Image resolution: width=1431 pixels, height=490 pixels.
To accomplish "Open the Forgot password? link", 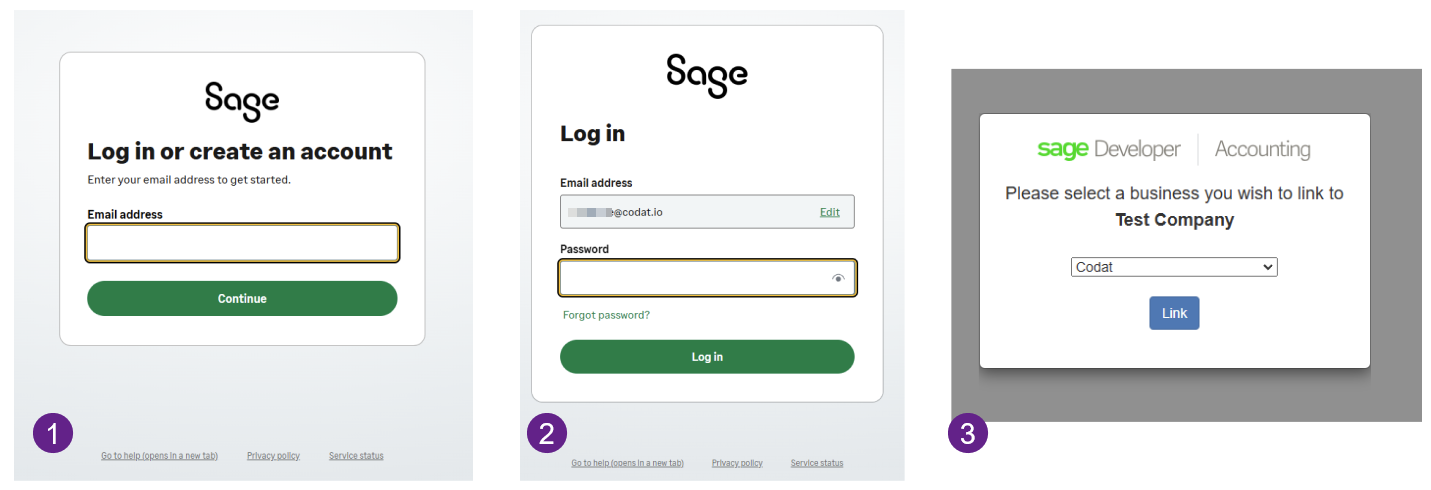I will [606, 315].
